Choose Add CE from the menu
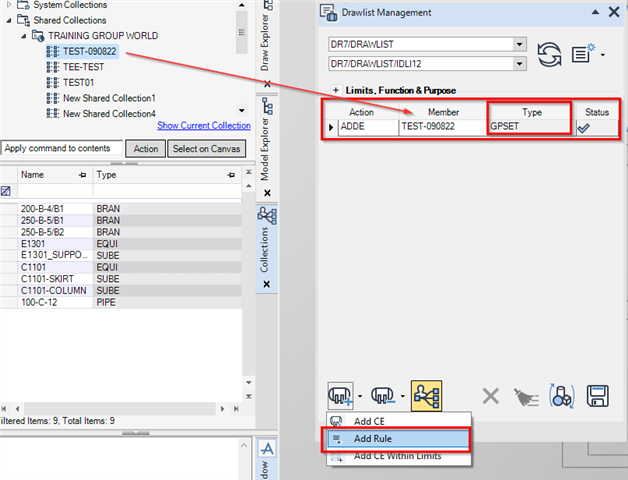 [x=399, y=421]
